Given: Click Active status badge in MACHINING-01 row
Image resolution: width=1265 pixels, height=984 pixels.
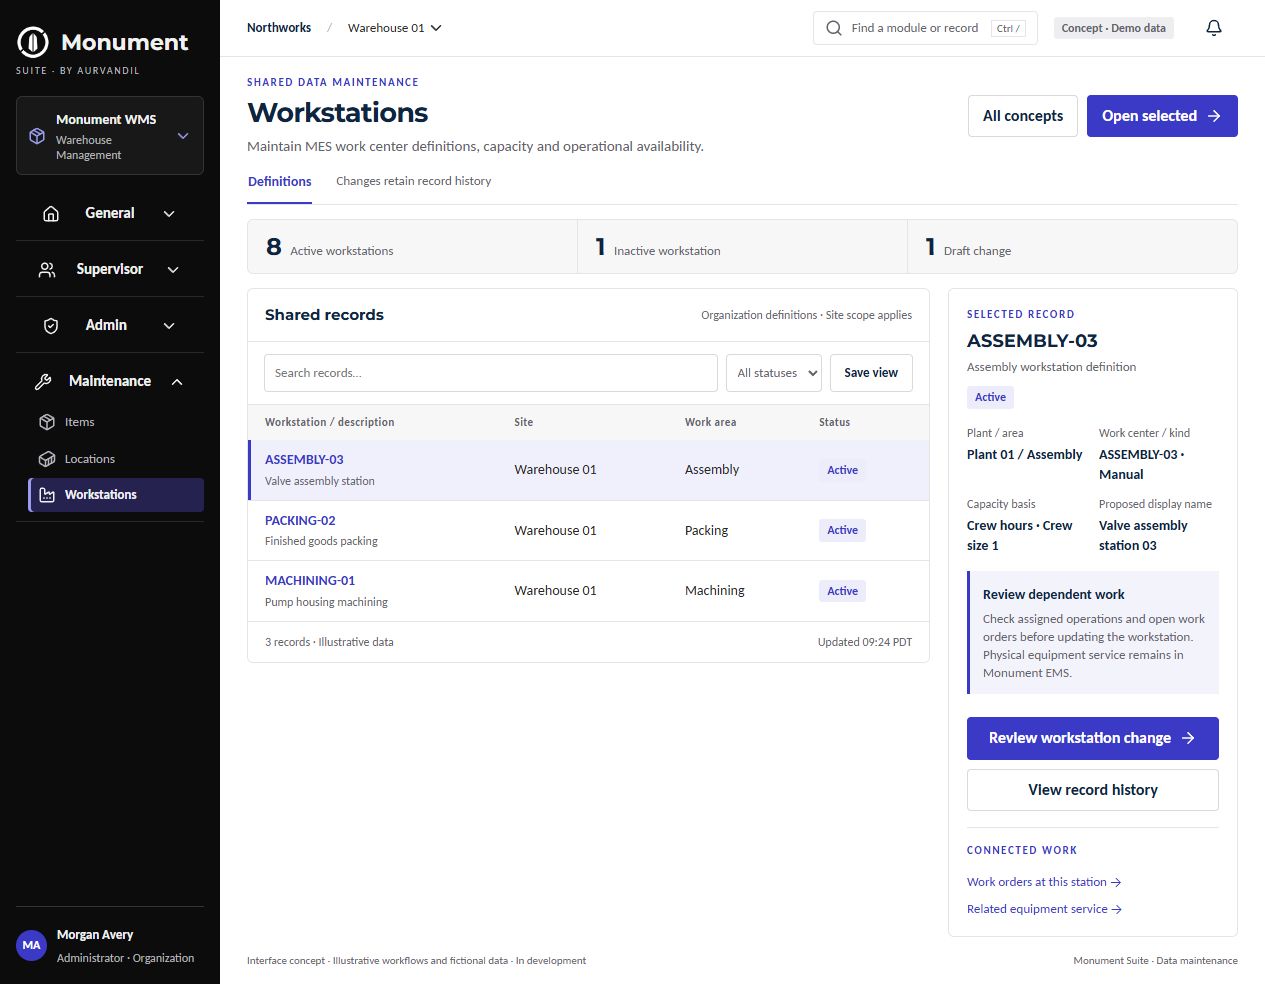Looking at the screenshot, I should pos(842,591).
